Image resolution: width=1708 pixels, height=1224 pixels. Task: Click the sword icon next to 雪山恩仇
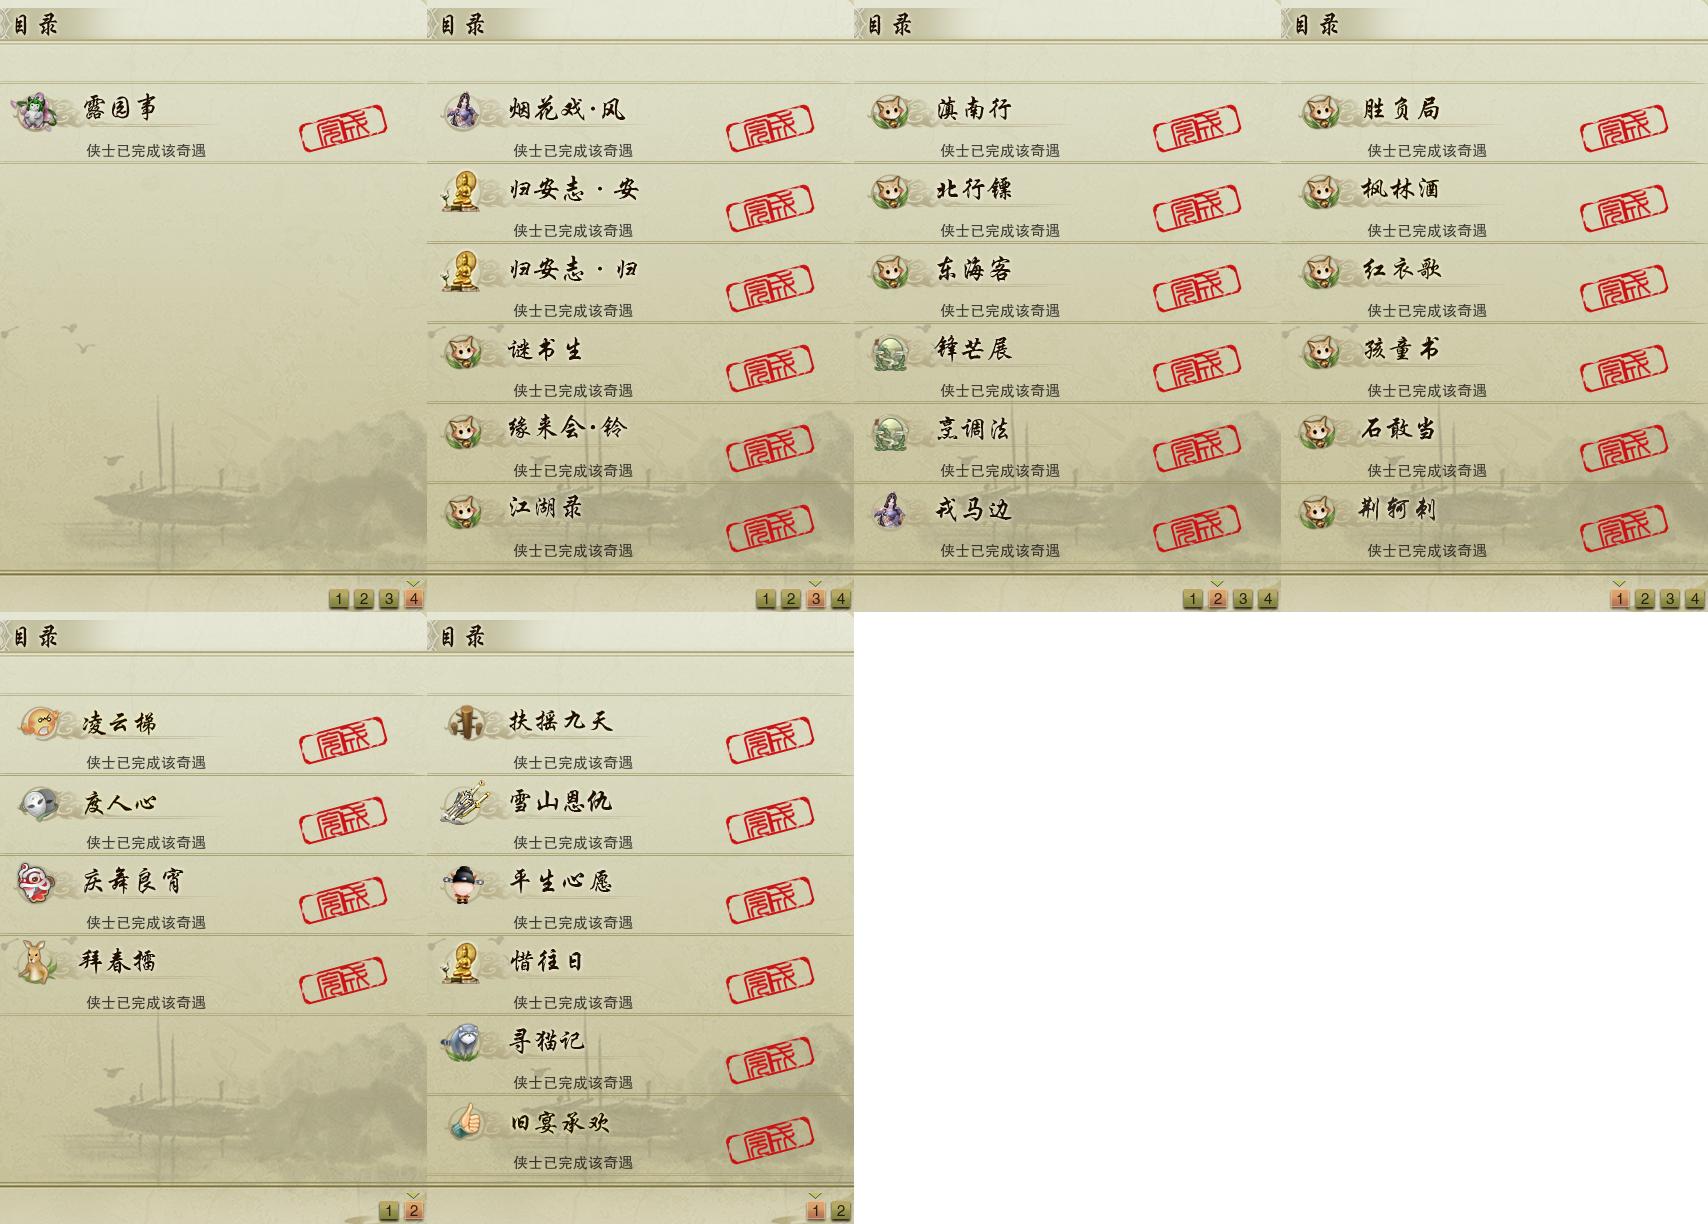click(x=462, y=803)
